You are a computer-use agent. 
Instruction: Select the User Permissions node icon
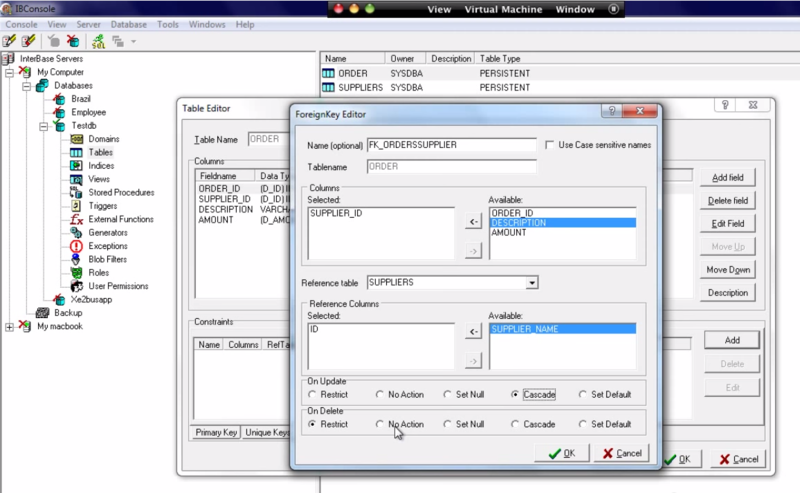click(76, 286)
